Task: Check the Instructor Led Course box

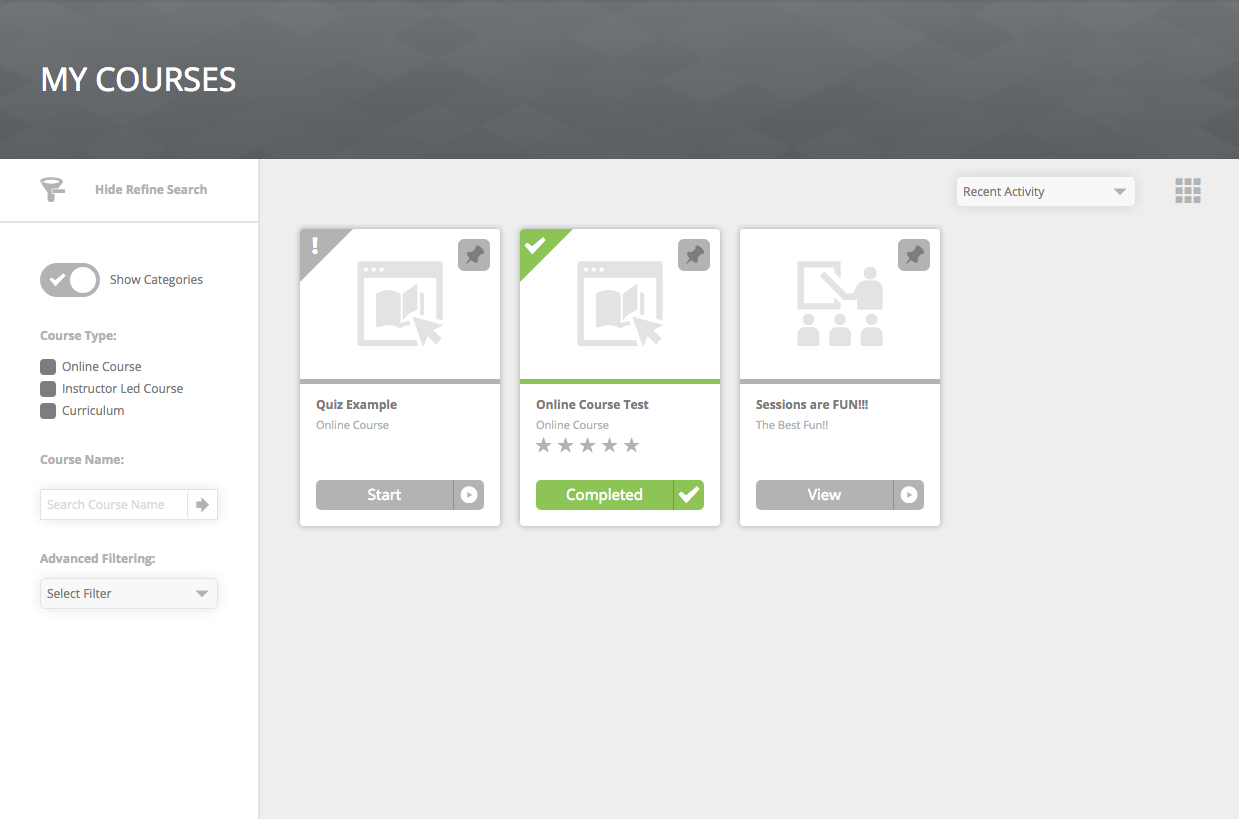Action: [48, 389]
